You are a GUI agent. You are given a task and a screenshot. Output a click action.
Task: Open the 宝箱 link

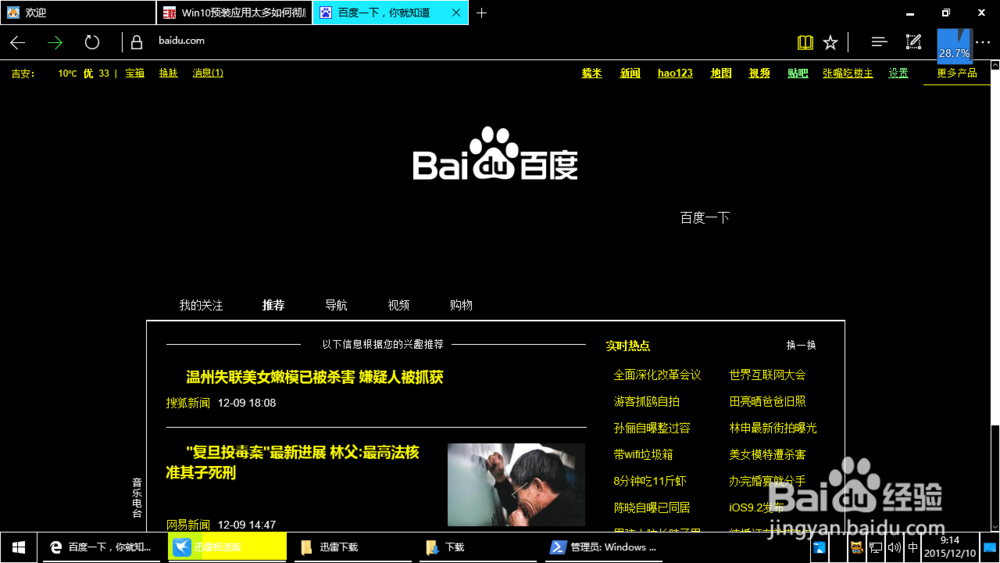[135, 73]
